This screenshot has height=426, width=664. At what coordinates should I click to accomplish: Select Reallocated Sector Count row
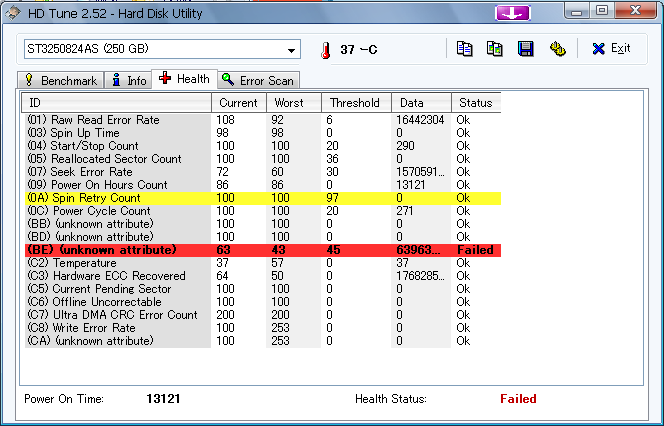coord(263,159)
